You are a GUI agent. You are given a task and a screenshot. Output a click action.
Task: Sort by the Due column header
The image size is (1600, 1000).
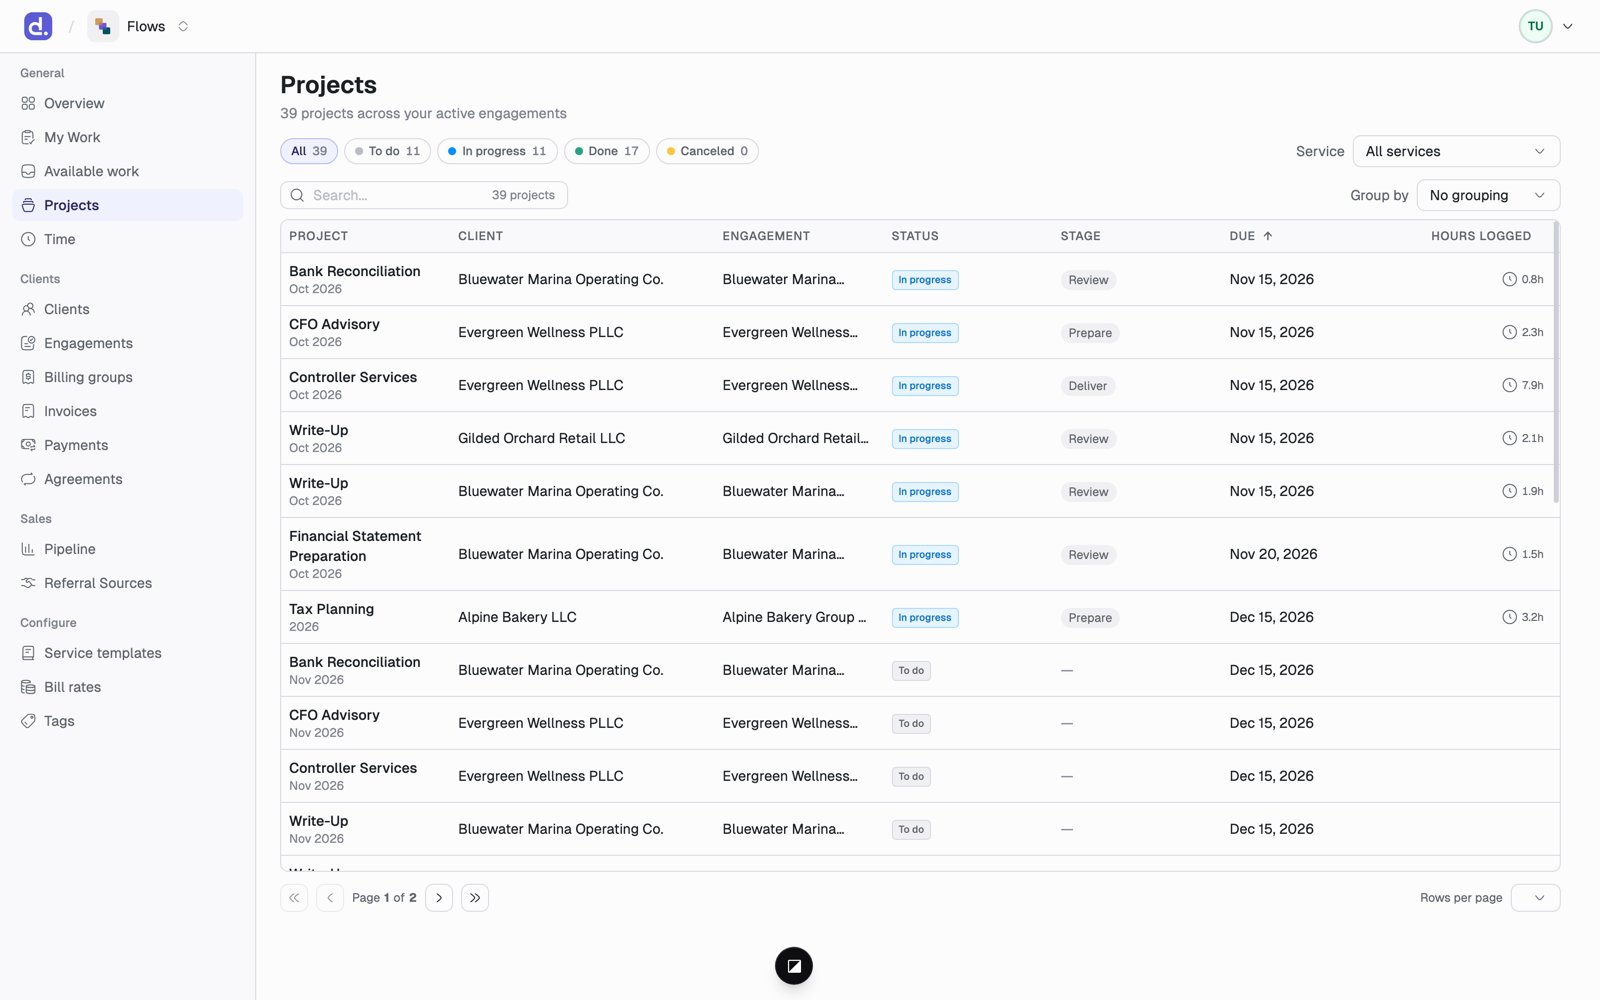(1251, 236)
